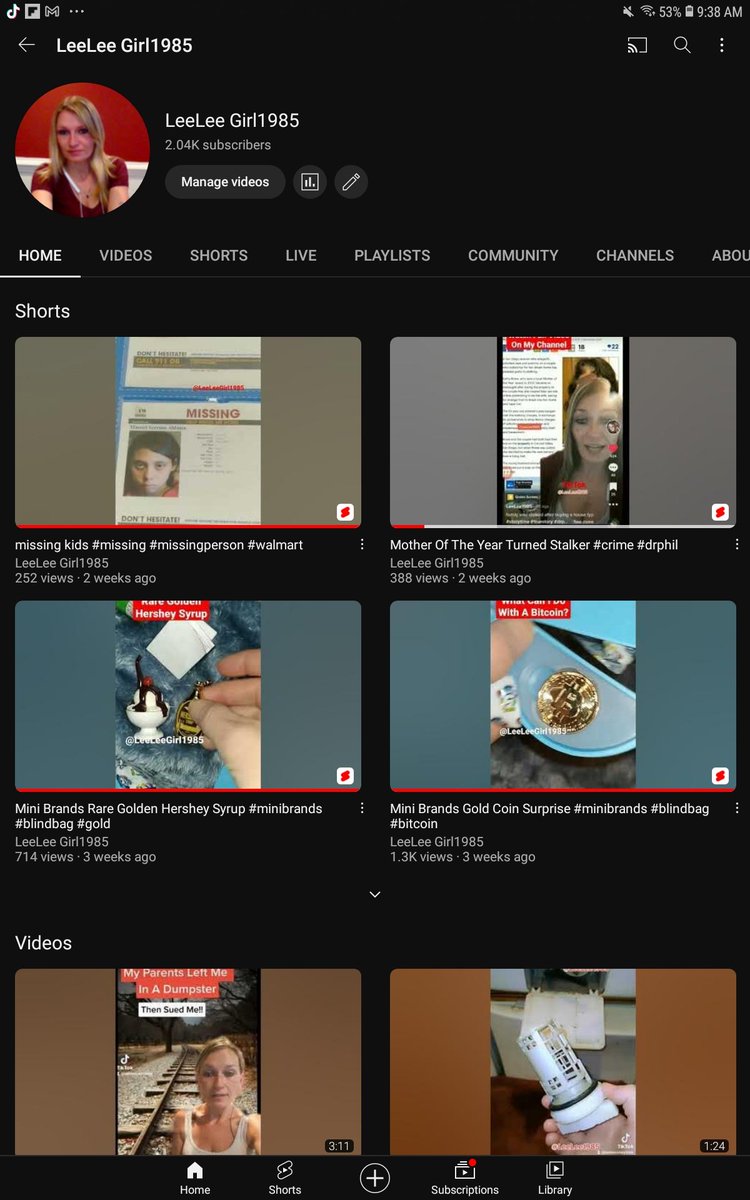Tap the Gmail notification icon

point(52,12)
